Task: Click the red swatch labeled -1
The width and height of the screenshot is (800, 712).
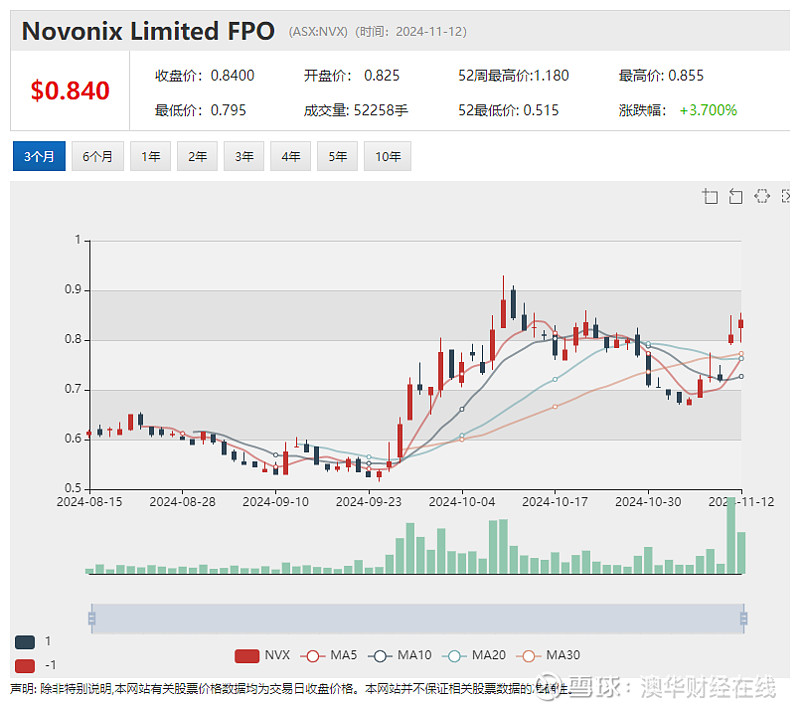Action: click(x=25, y=666)
